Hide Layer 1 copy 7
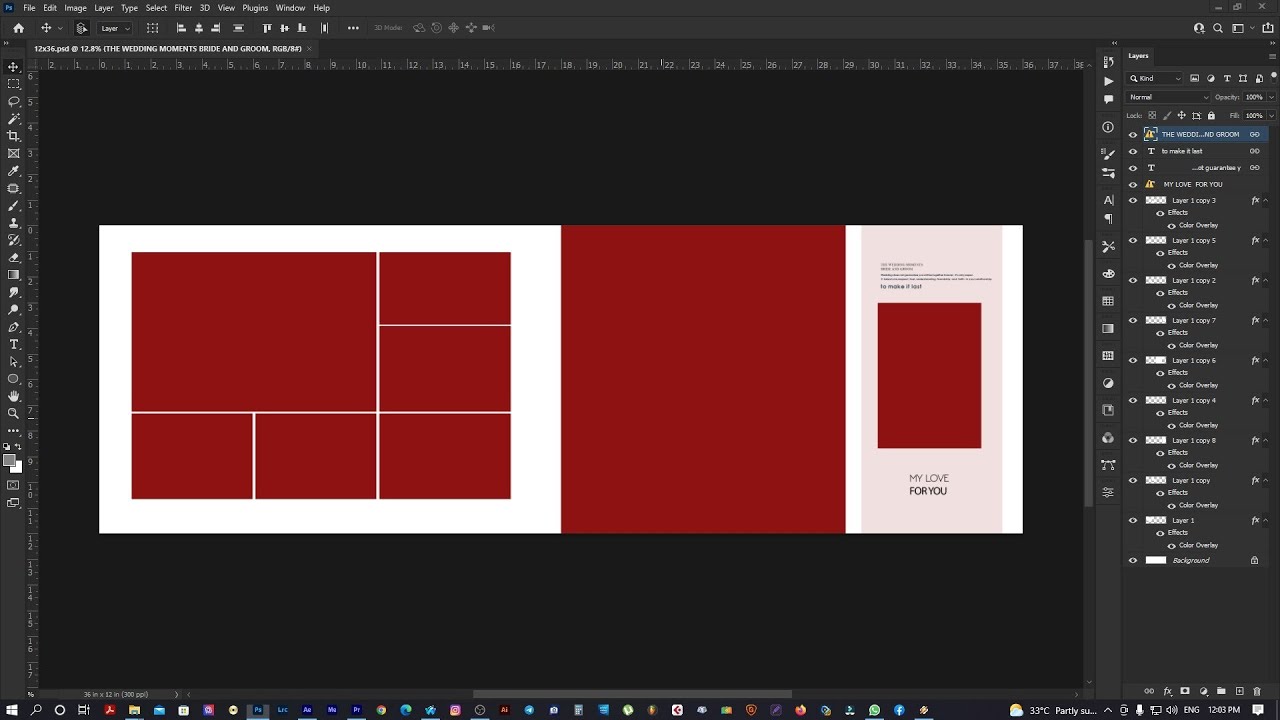 click(x=1133, y=320)
